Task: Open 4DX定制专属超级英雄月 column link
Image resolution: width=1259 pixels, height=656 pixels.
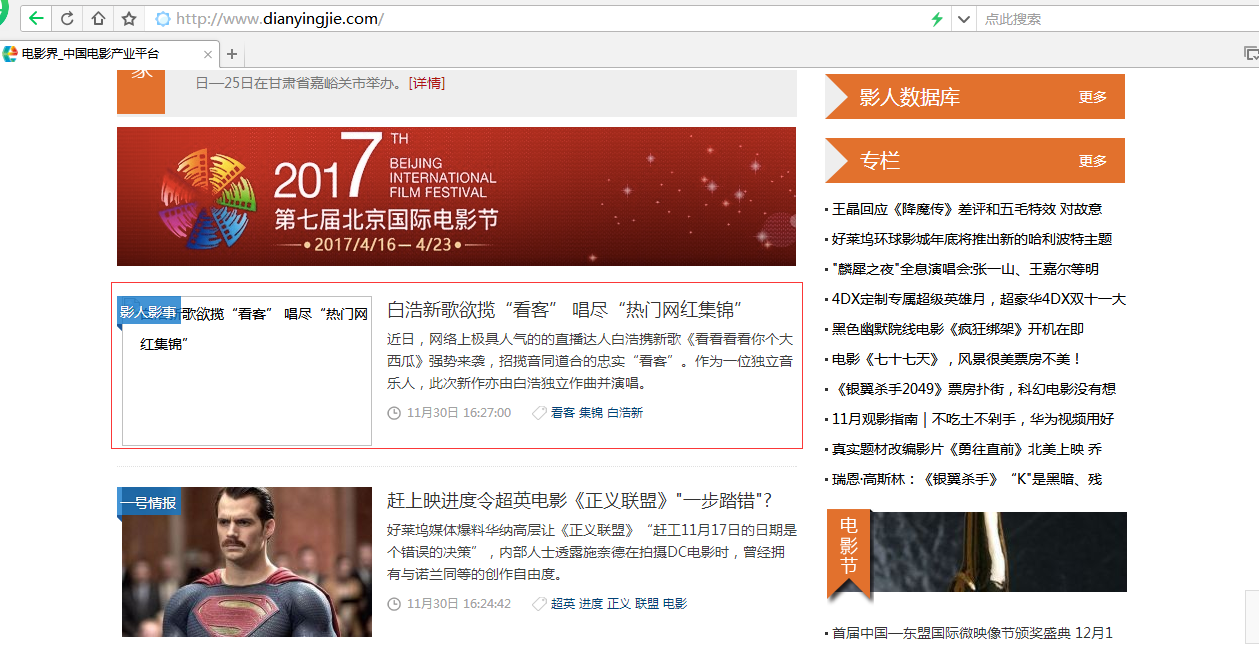Action: (979, 299)
